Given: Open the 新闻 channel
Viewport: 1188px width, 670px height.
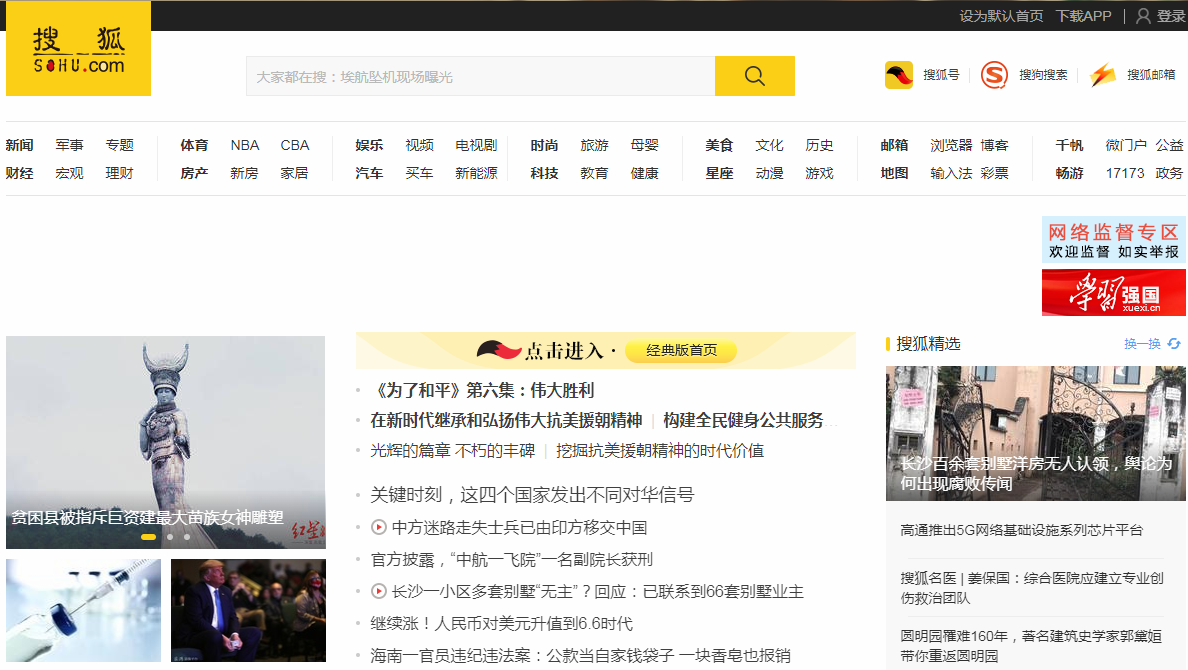Looking at the screenshot, I should point(20,145).
